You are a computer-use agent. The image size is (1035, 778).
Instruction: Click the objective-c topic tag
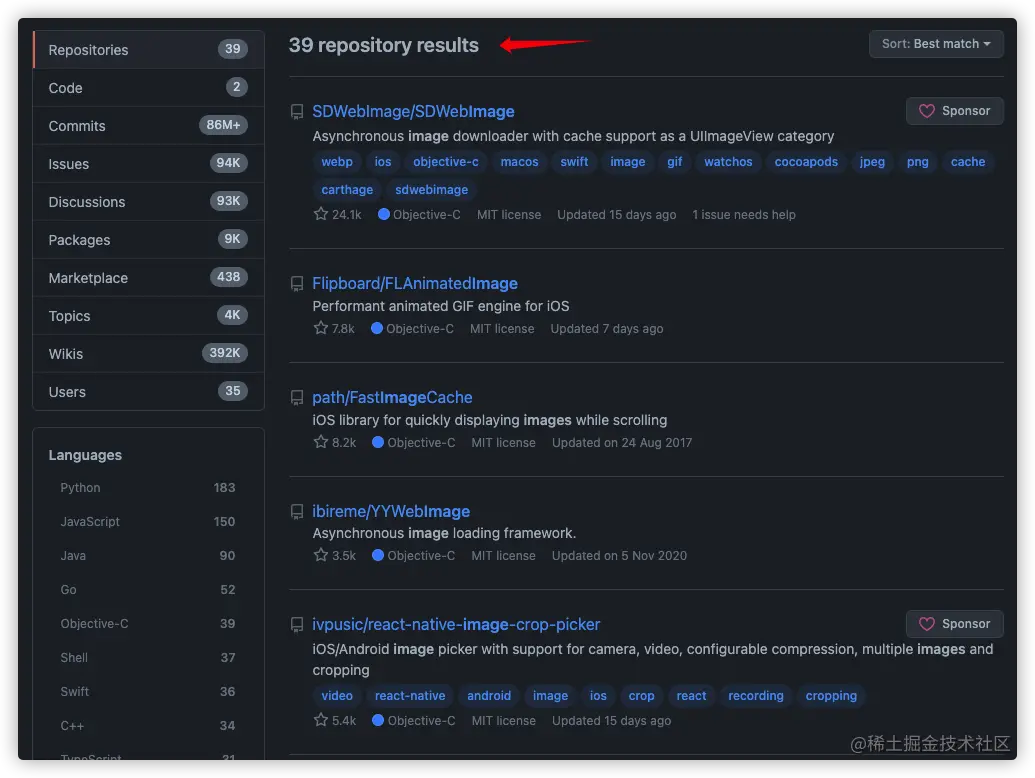coord(446,162)
